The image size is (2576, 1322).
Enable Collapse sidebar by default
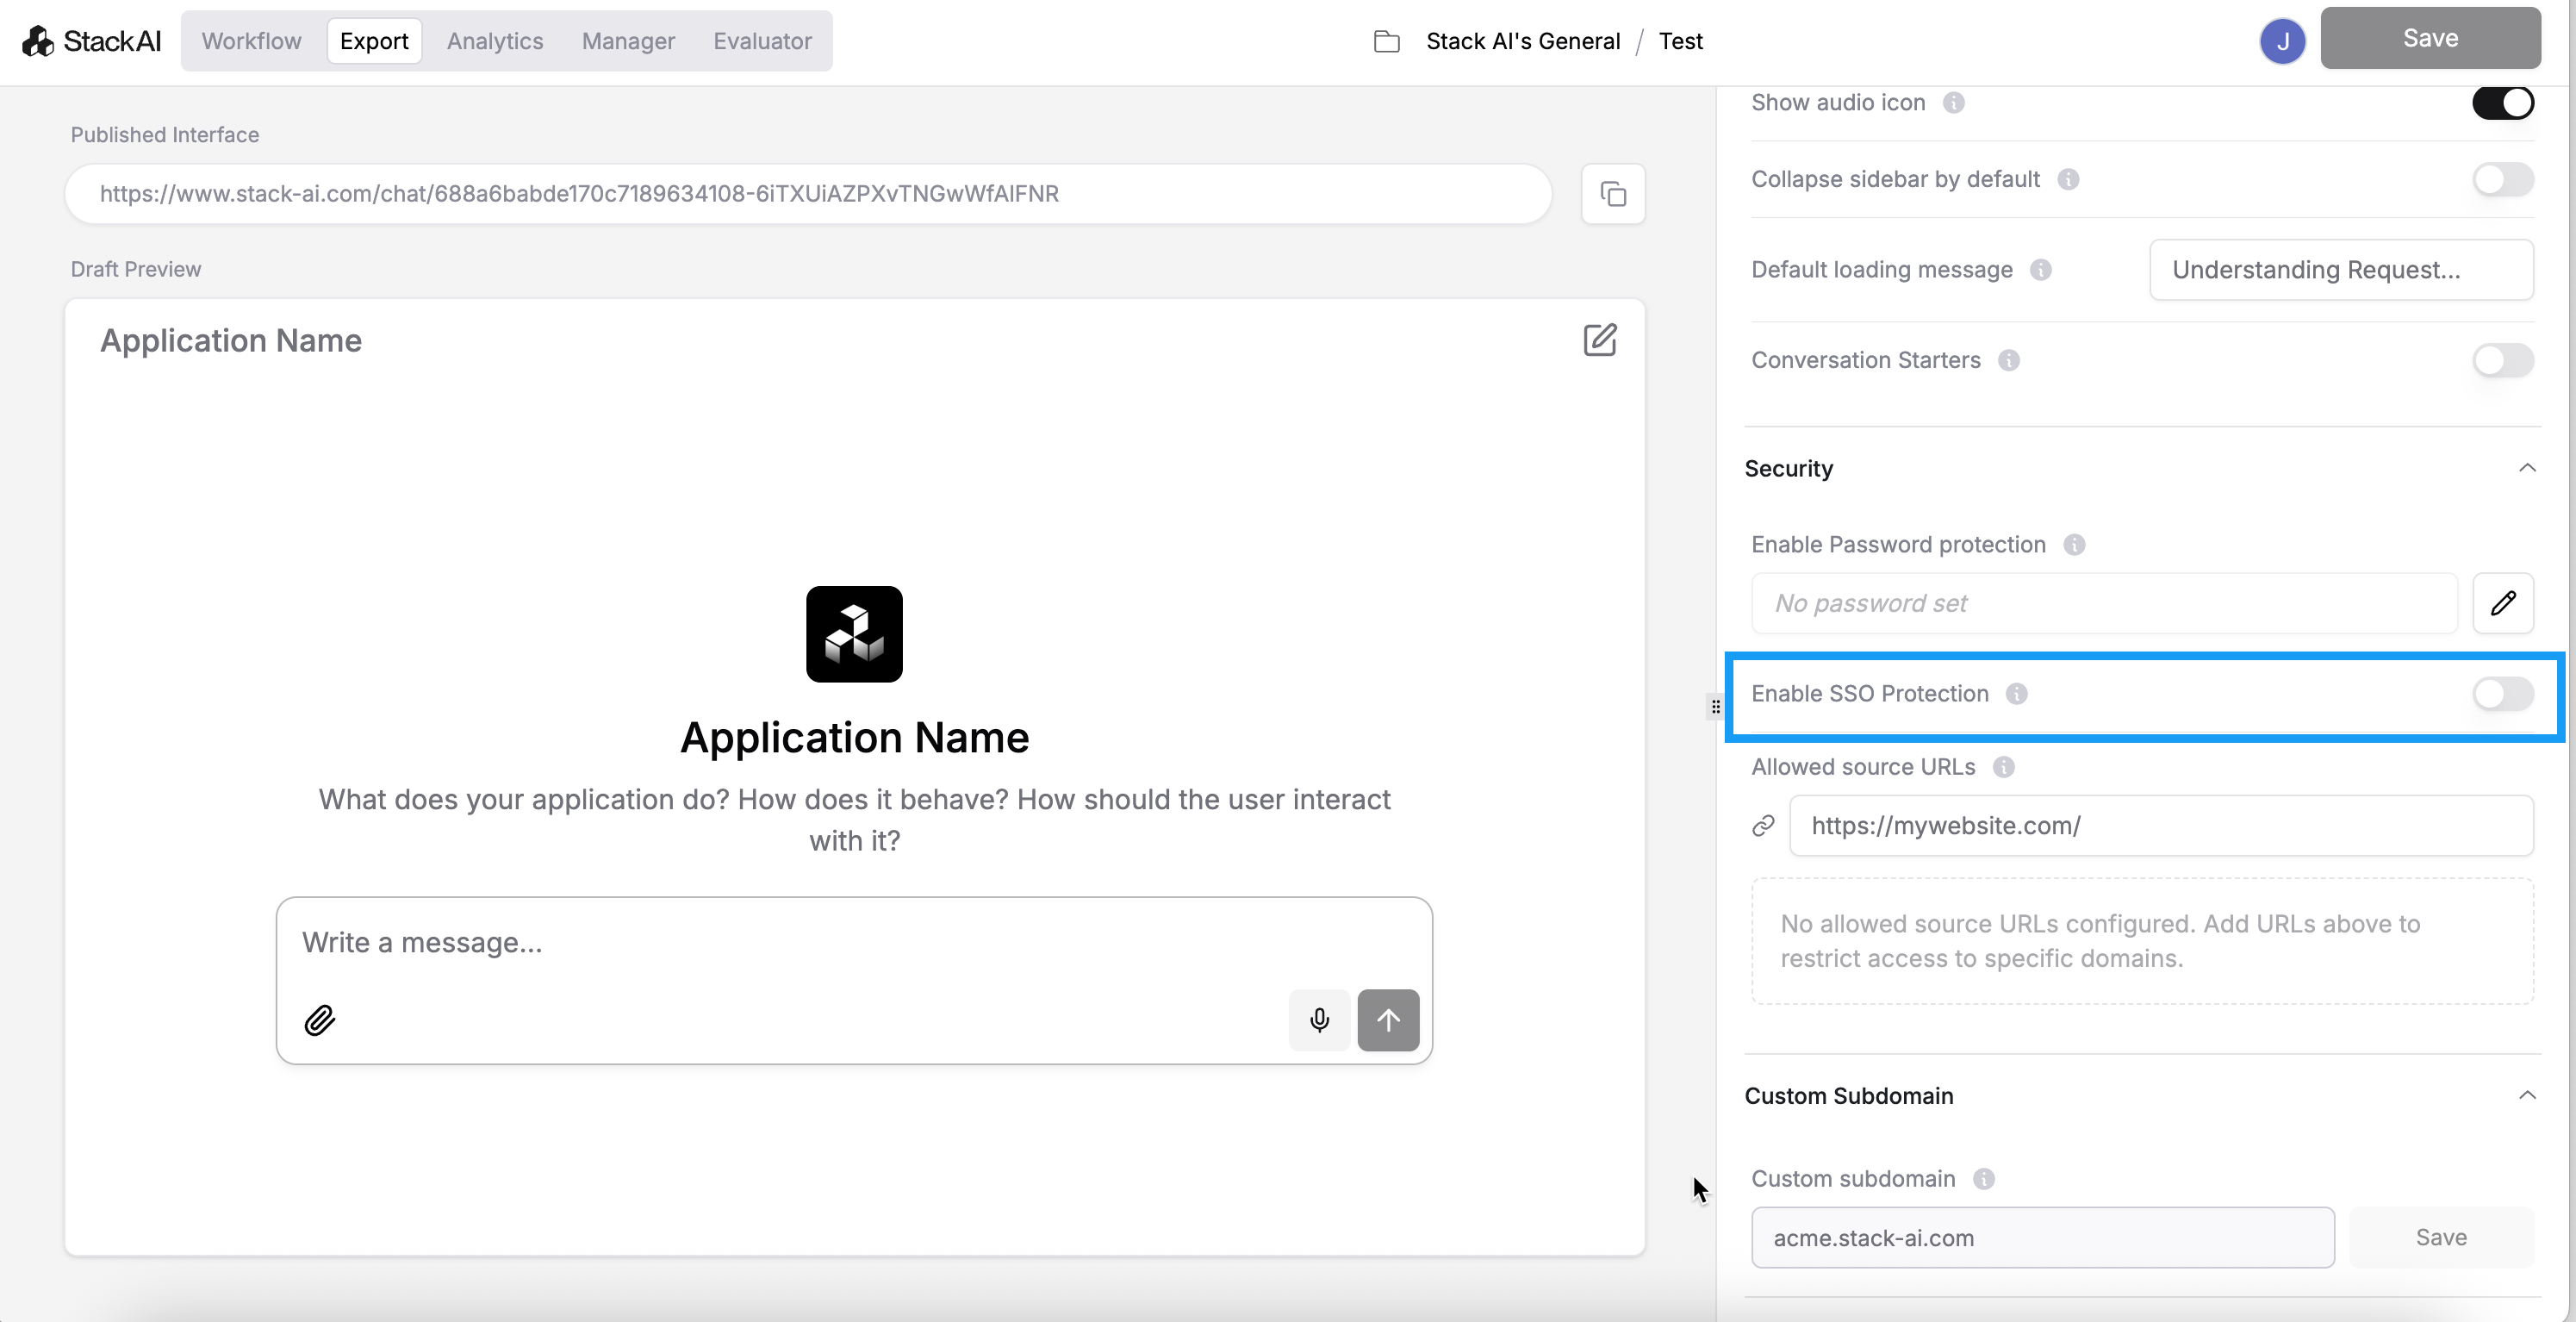pos(2502,179)
